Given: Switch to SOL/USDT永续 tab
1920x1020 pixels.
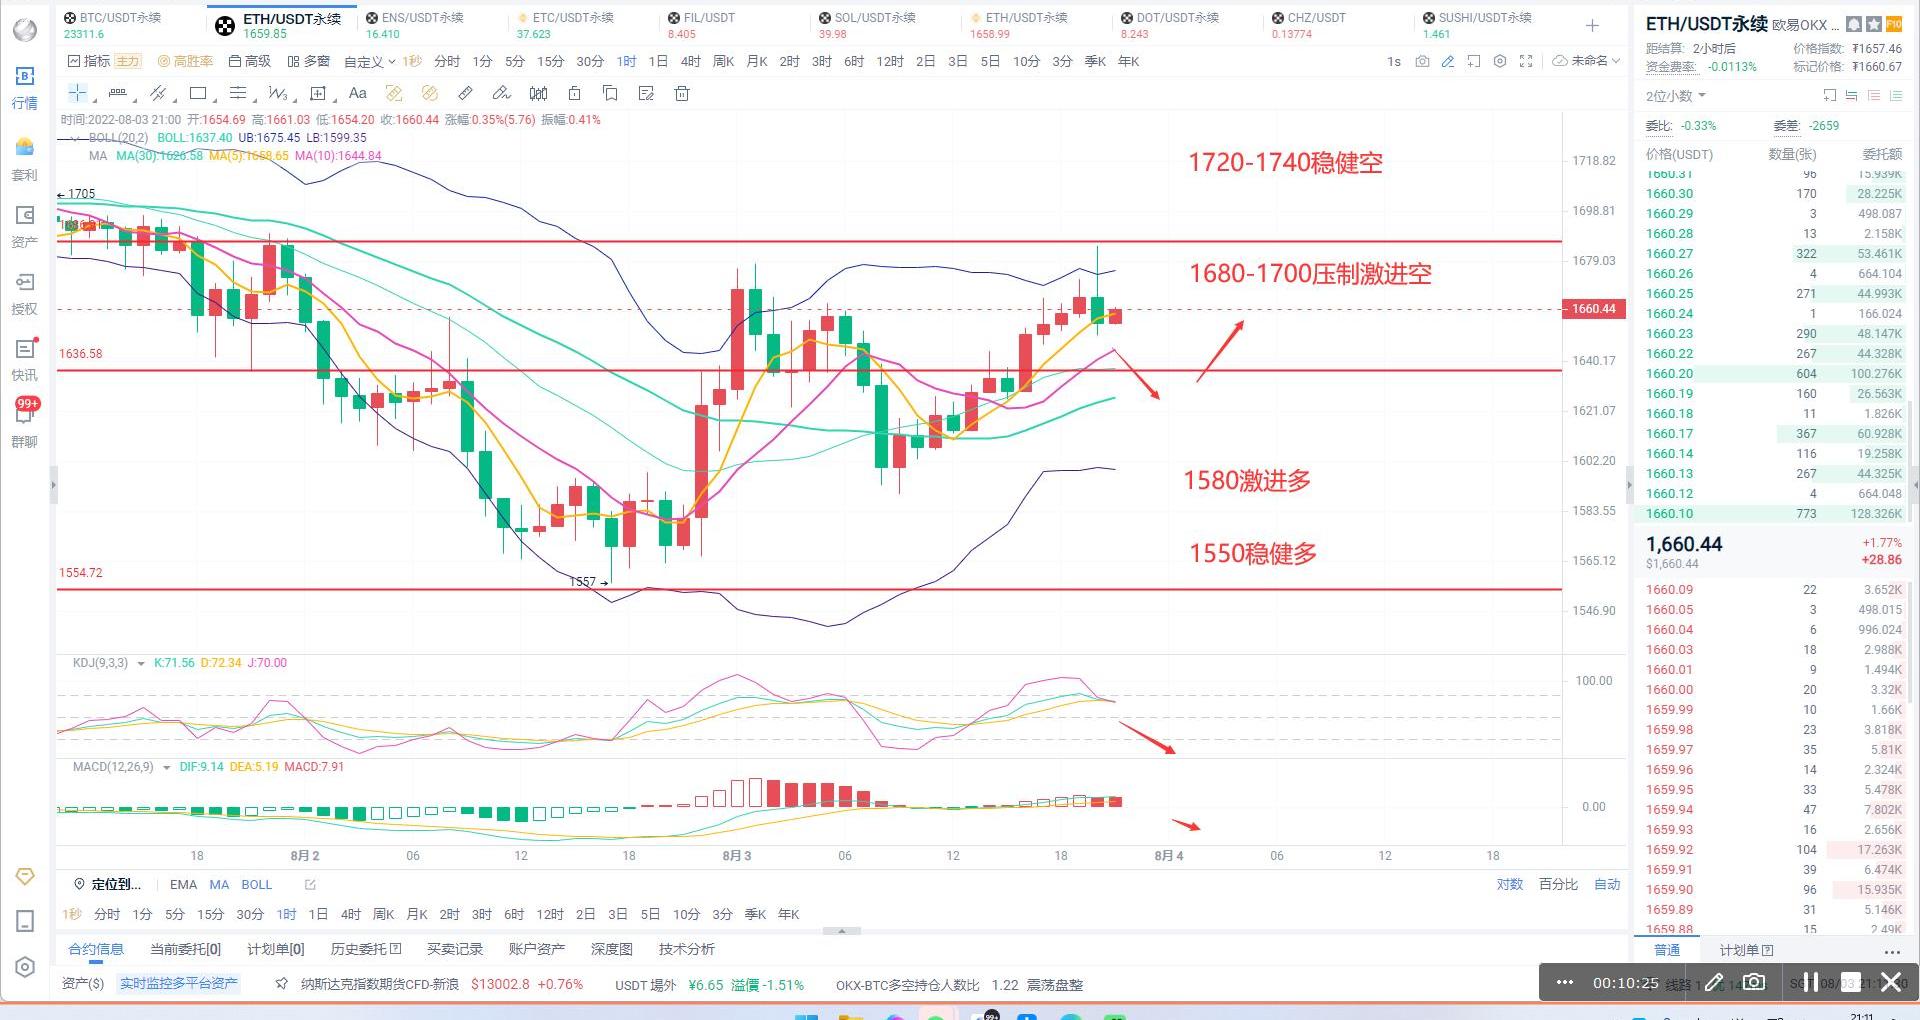Looking at the screenshot, I should click(867, 25).
